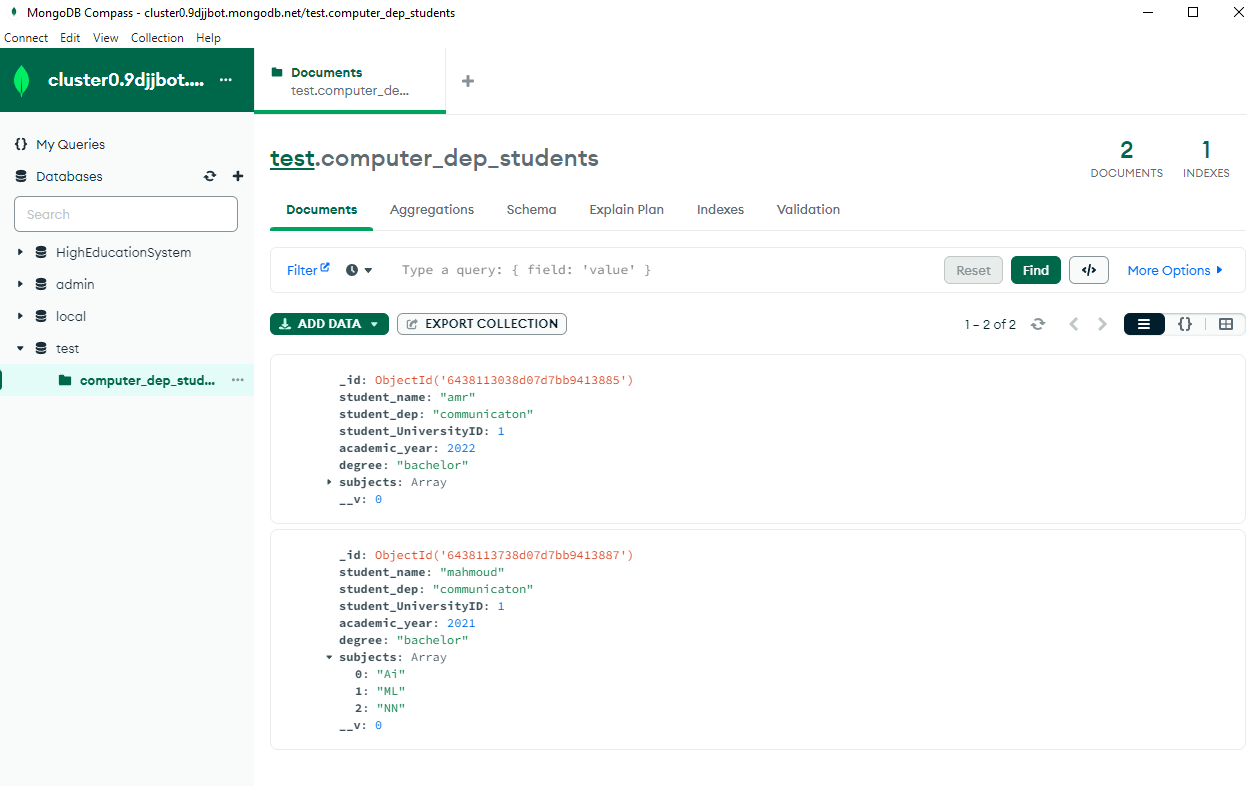Viewport: 1247px width, 786px height.
Task: Switch to table view mode
Action: [1225, 324]
